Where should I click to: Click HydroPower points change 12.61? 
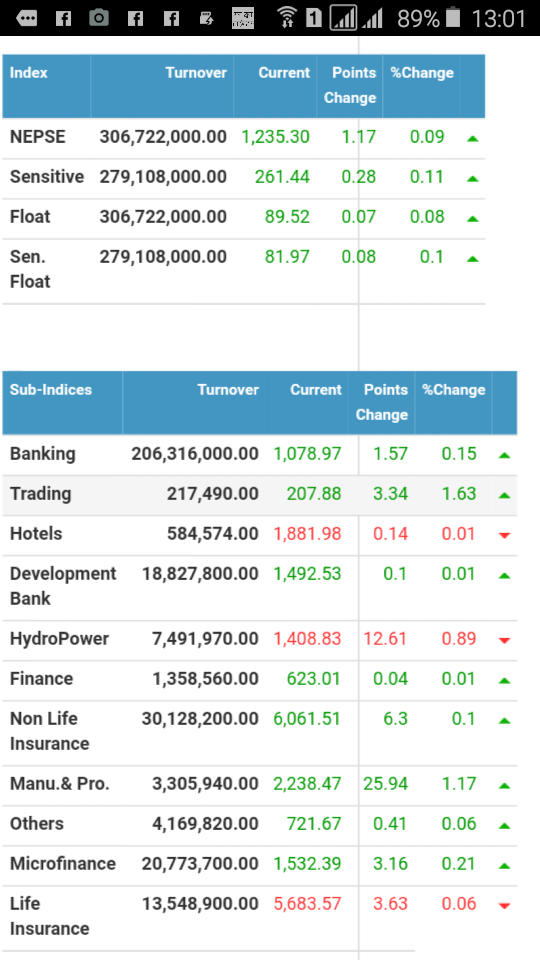(x=386, y=639)
